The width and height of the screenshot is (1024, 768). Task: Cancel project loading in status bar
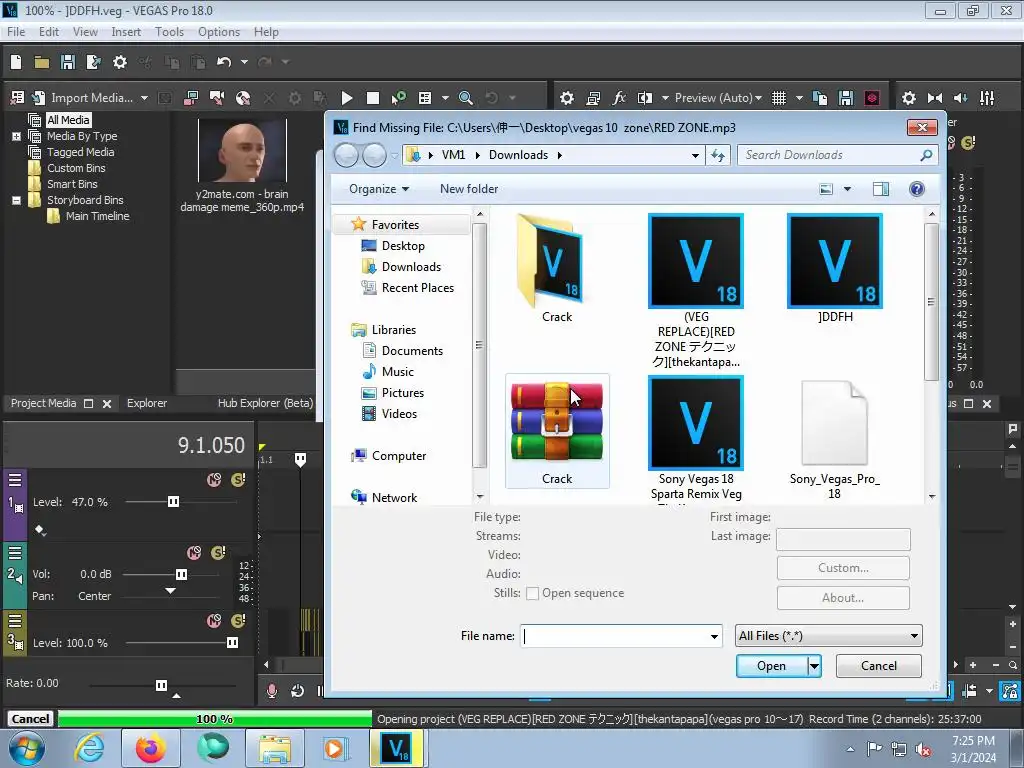30,719
